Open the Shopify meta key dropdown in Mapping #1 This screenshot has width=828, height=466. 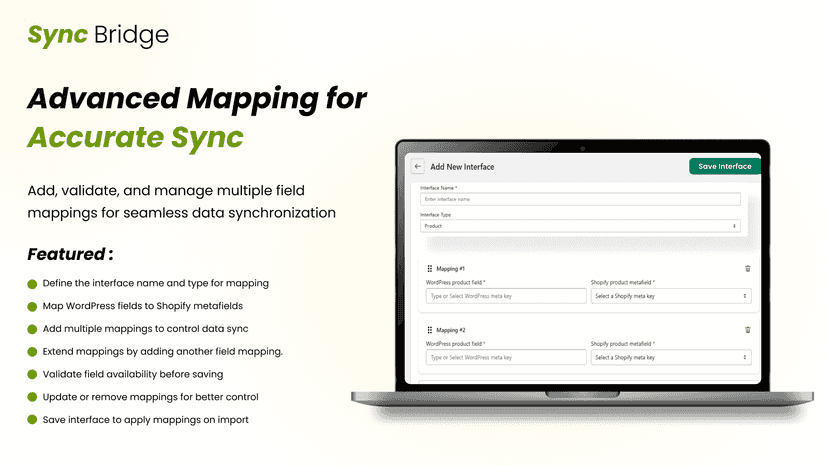point(671,296)
